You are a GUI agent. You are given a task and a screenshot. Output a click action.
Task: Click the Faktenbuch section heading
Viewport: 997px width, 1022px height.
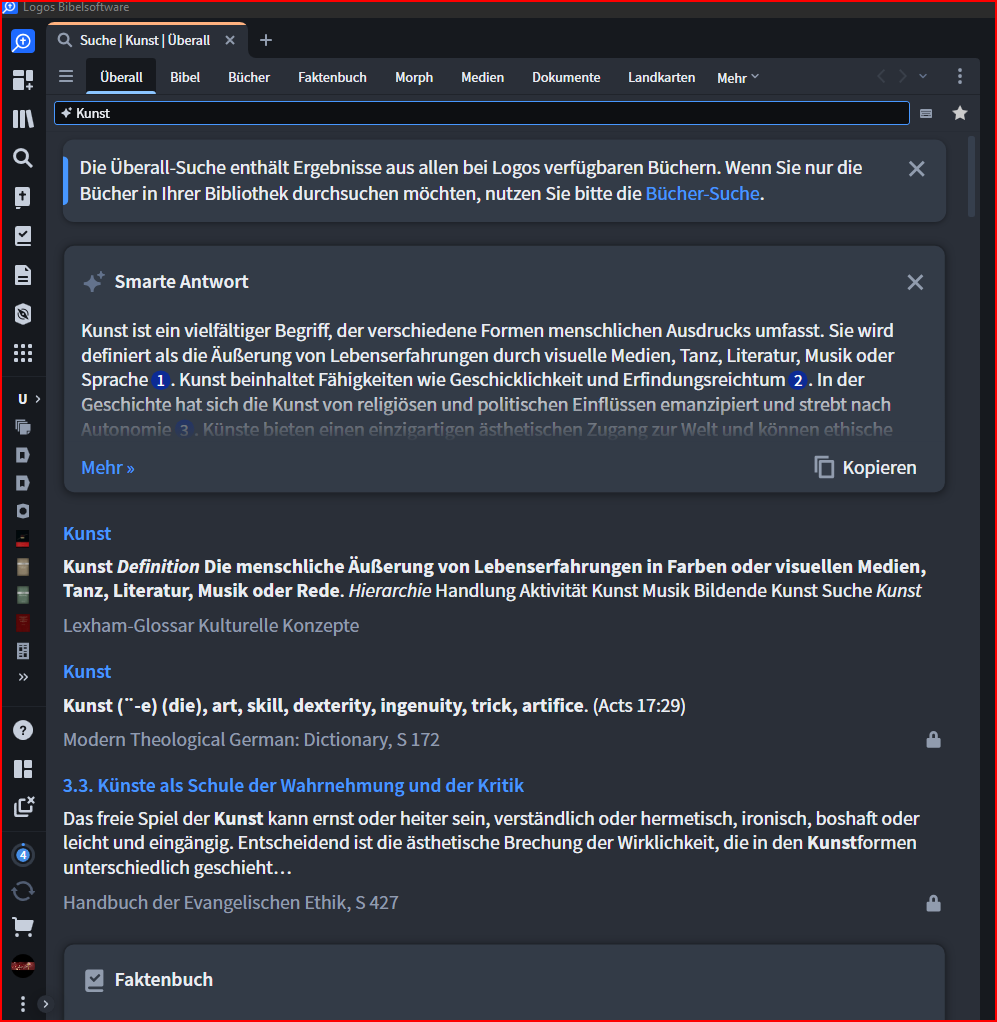[164, 980]
